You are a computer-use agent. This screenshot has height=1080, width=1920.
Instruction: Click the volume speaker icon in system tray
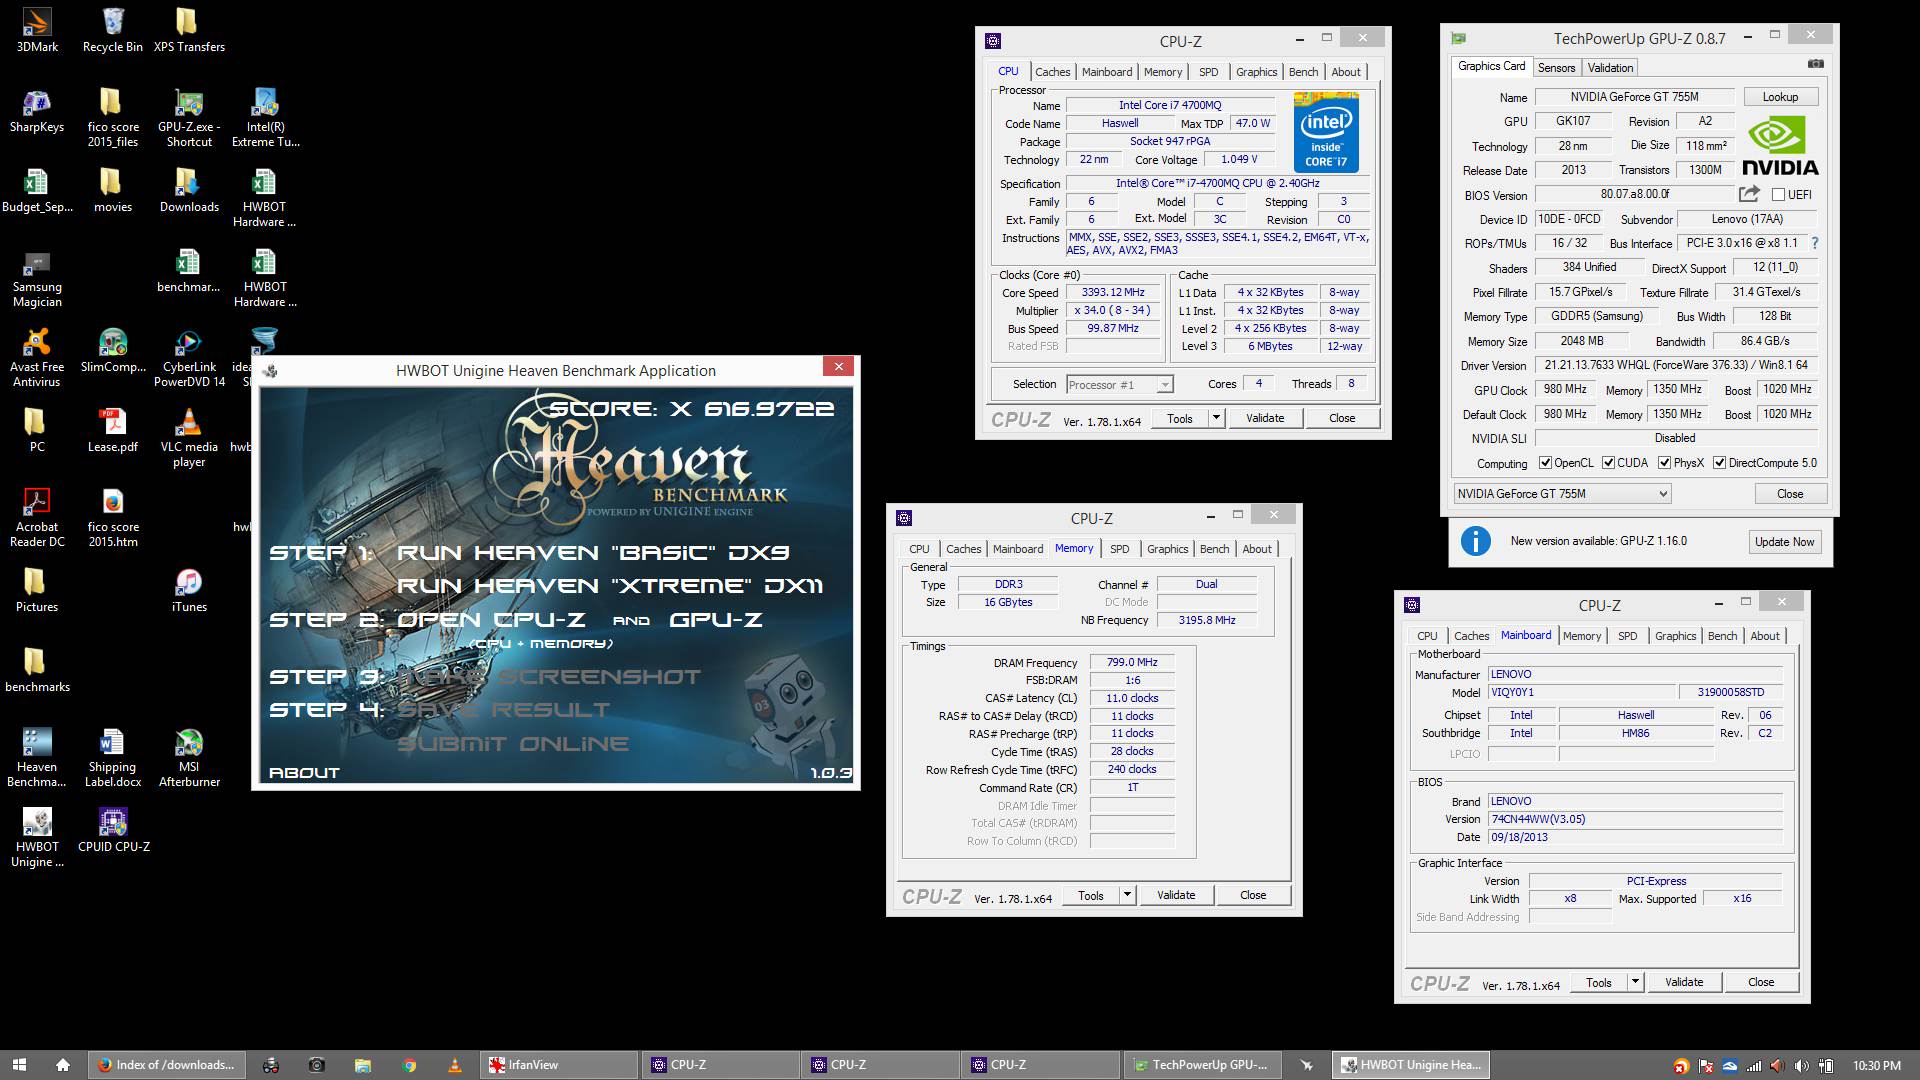click(x=1801, y=1066)
